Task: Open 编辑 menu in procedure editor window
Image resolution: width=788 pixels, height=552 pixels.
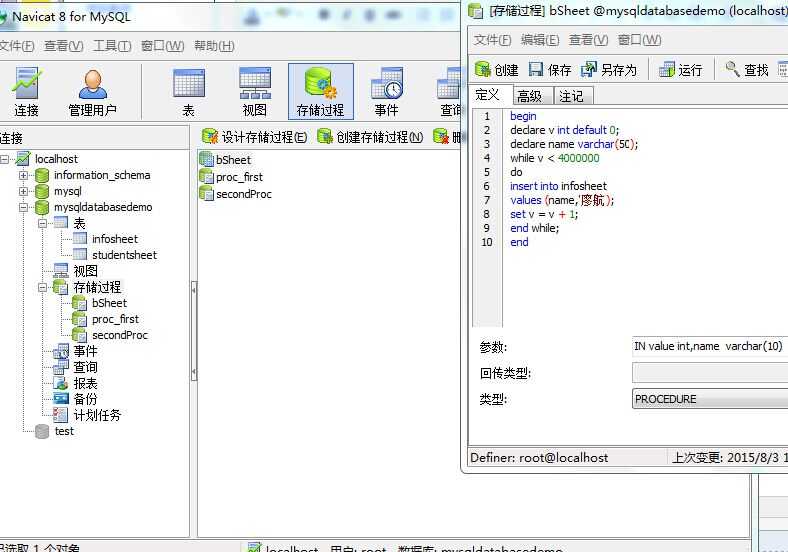Action: (540, 40)
